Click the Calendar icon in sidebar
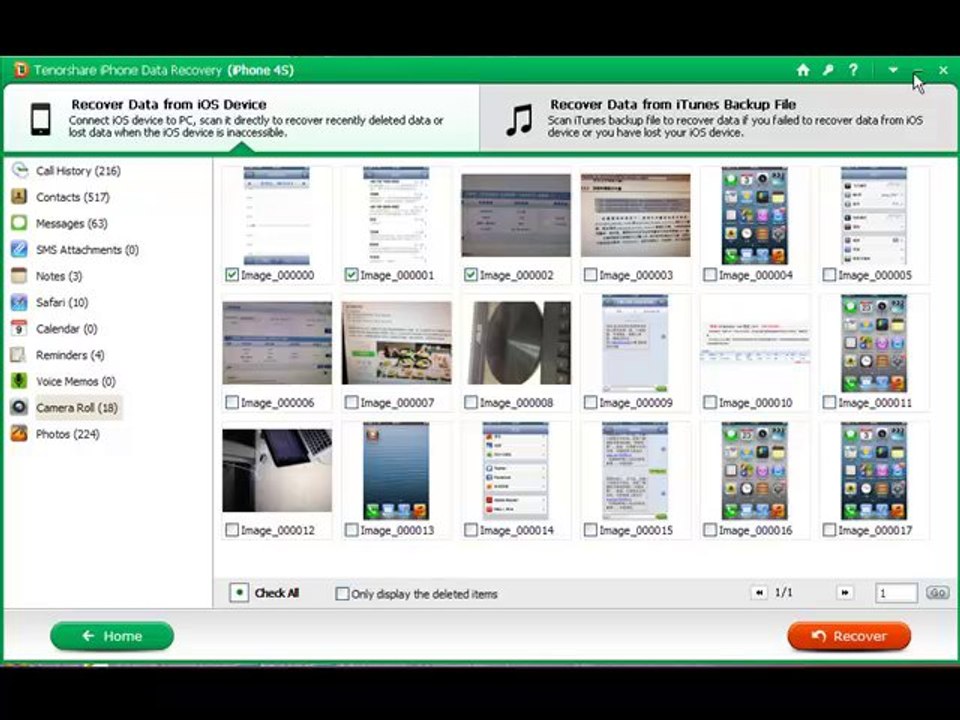 [x=19, y=328]
